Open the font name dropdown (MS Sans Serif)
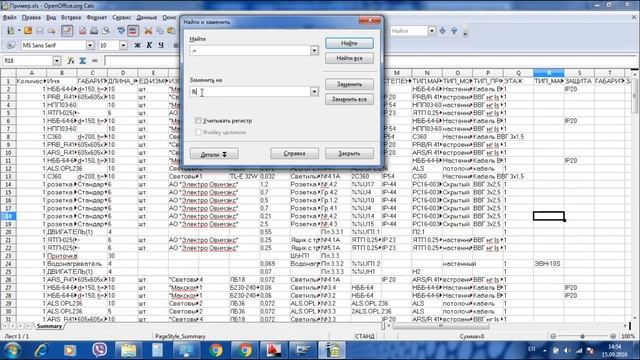This screenshot has height=360, width=640. 90,45
